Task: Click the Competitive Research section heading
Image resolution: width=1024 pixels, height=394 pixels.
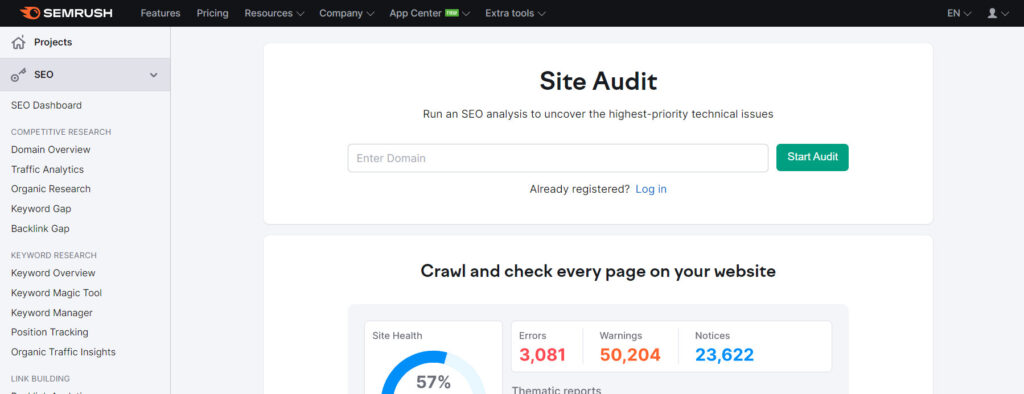Action: click(61, 132)
